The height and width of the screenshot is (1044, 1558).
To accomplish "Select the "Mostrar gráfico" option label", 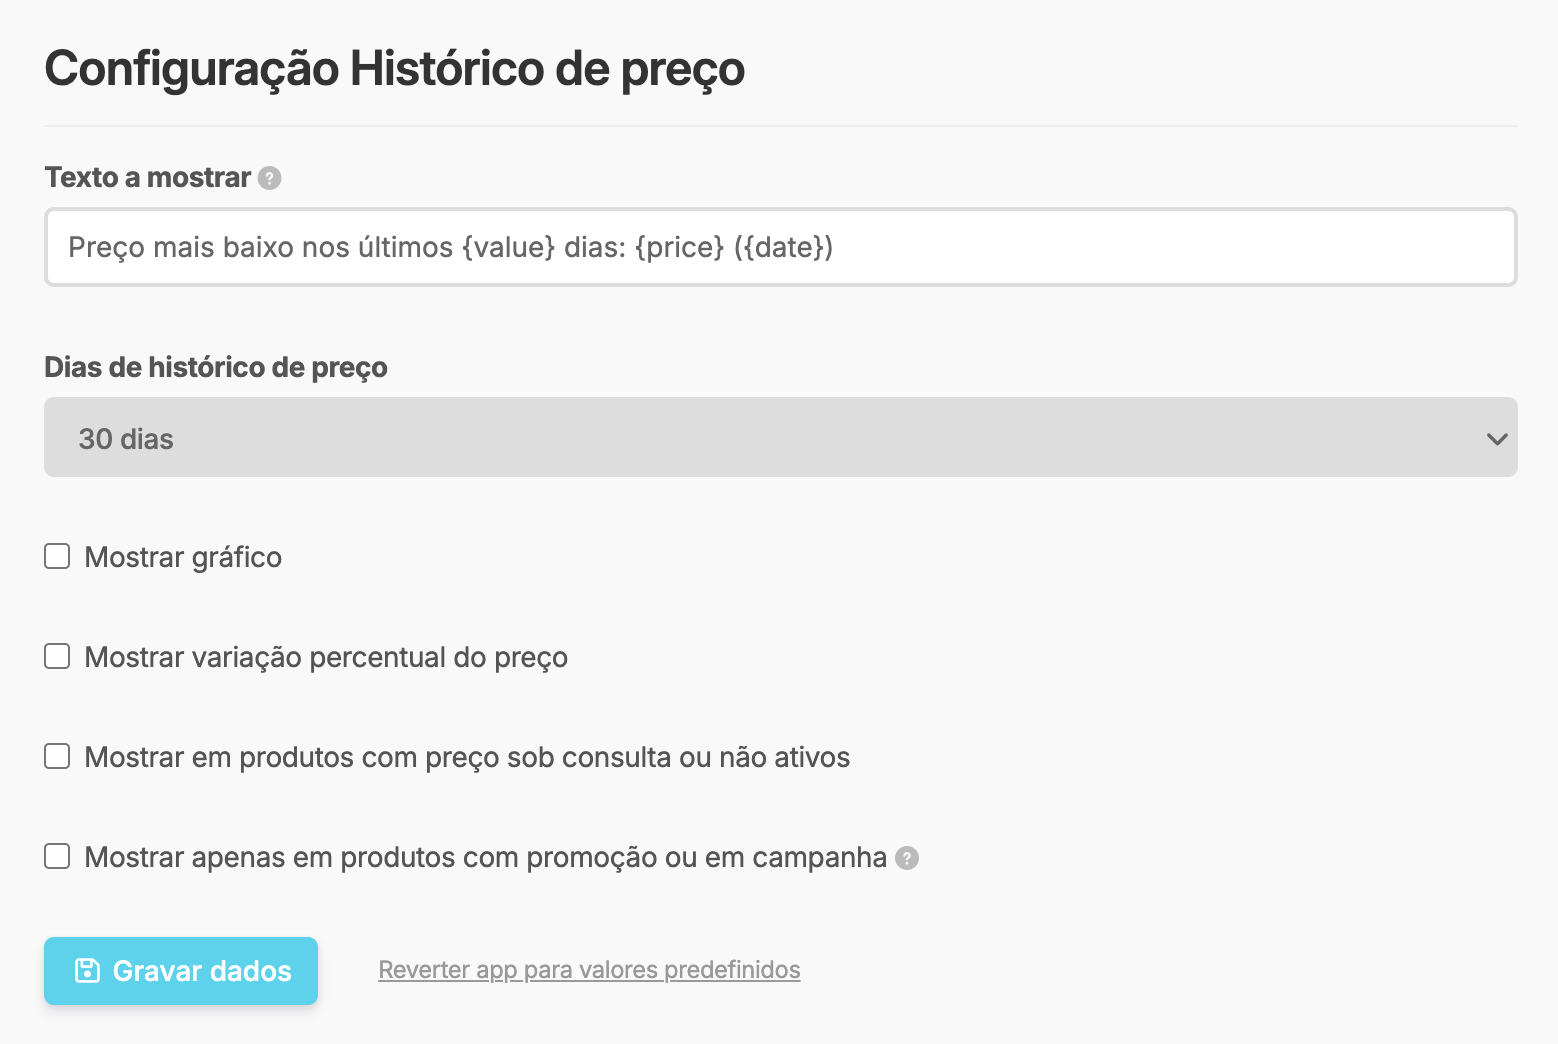I will pyautogui.click(x=182, y=557).
